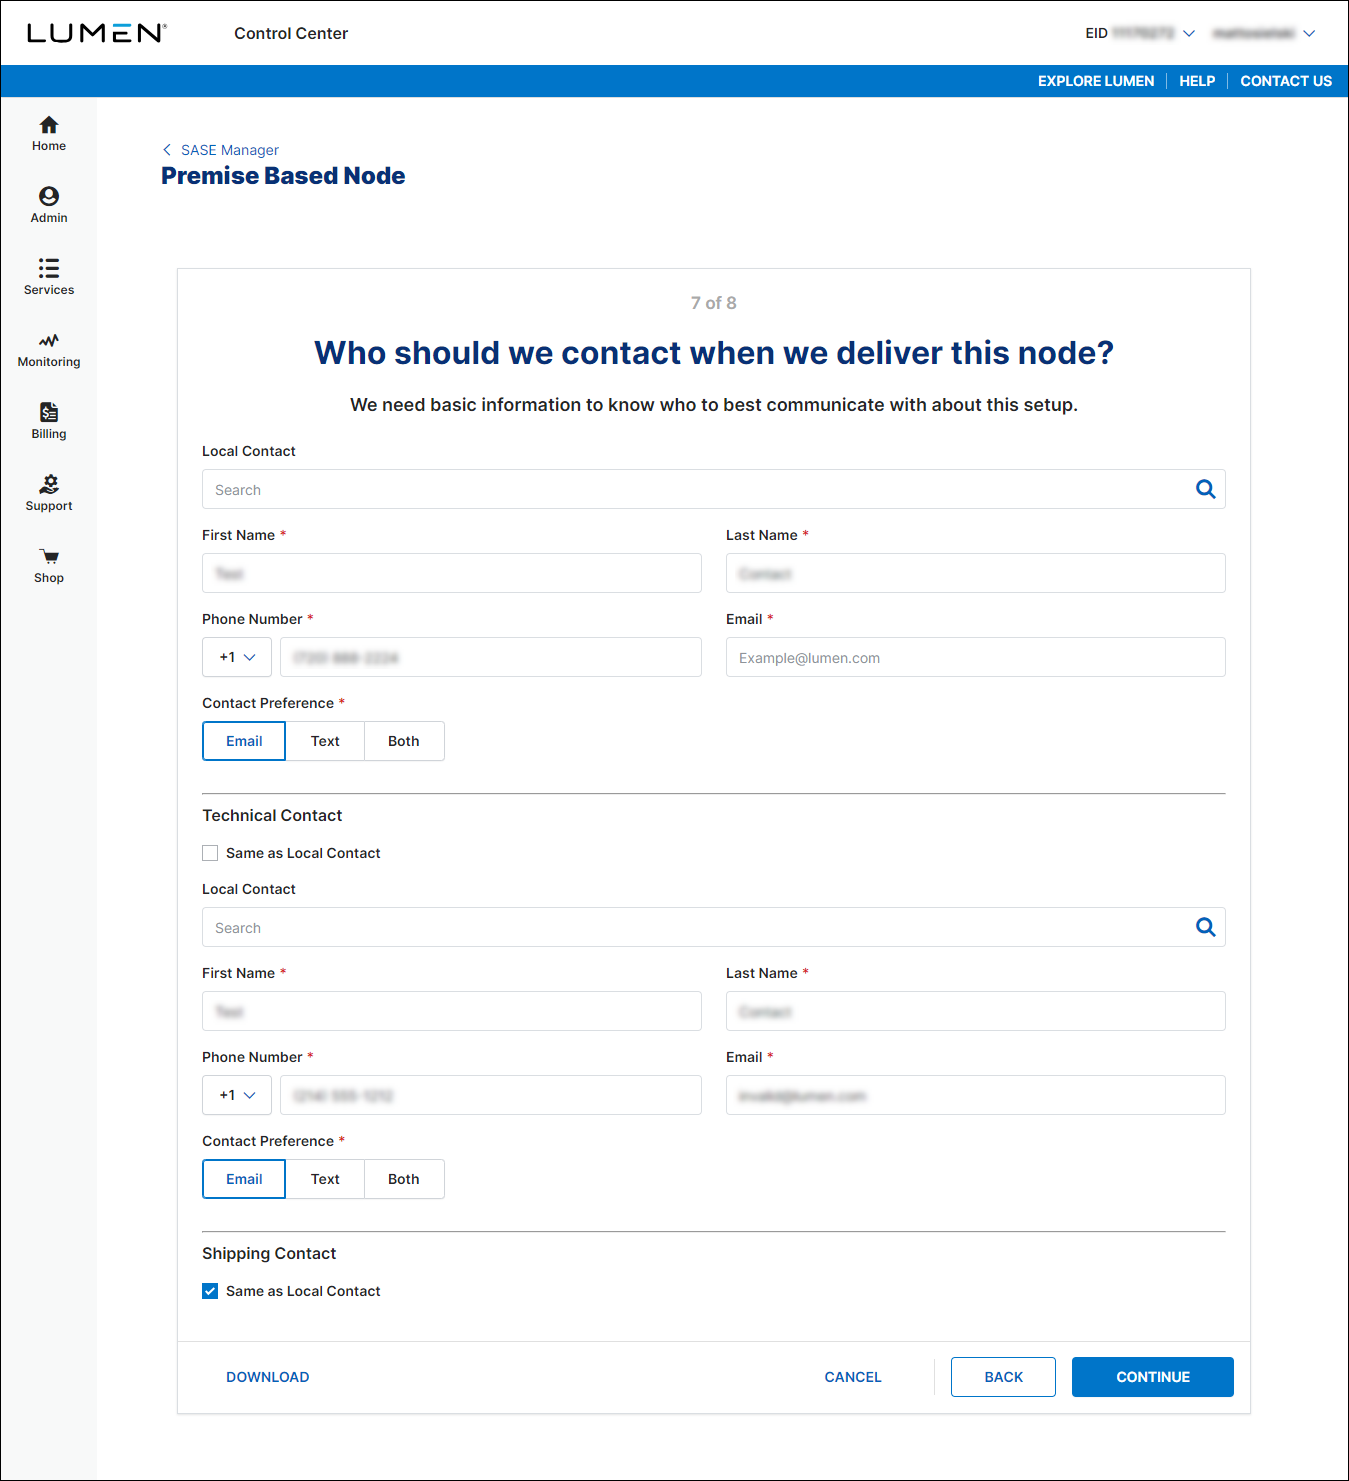Click the 'Shipping Contact' section heading
The height and width of the screenshot is (1481, 1349).
pos(269,1254)
